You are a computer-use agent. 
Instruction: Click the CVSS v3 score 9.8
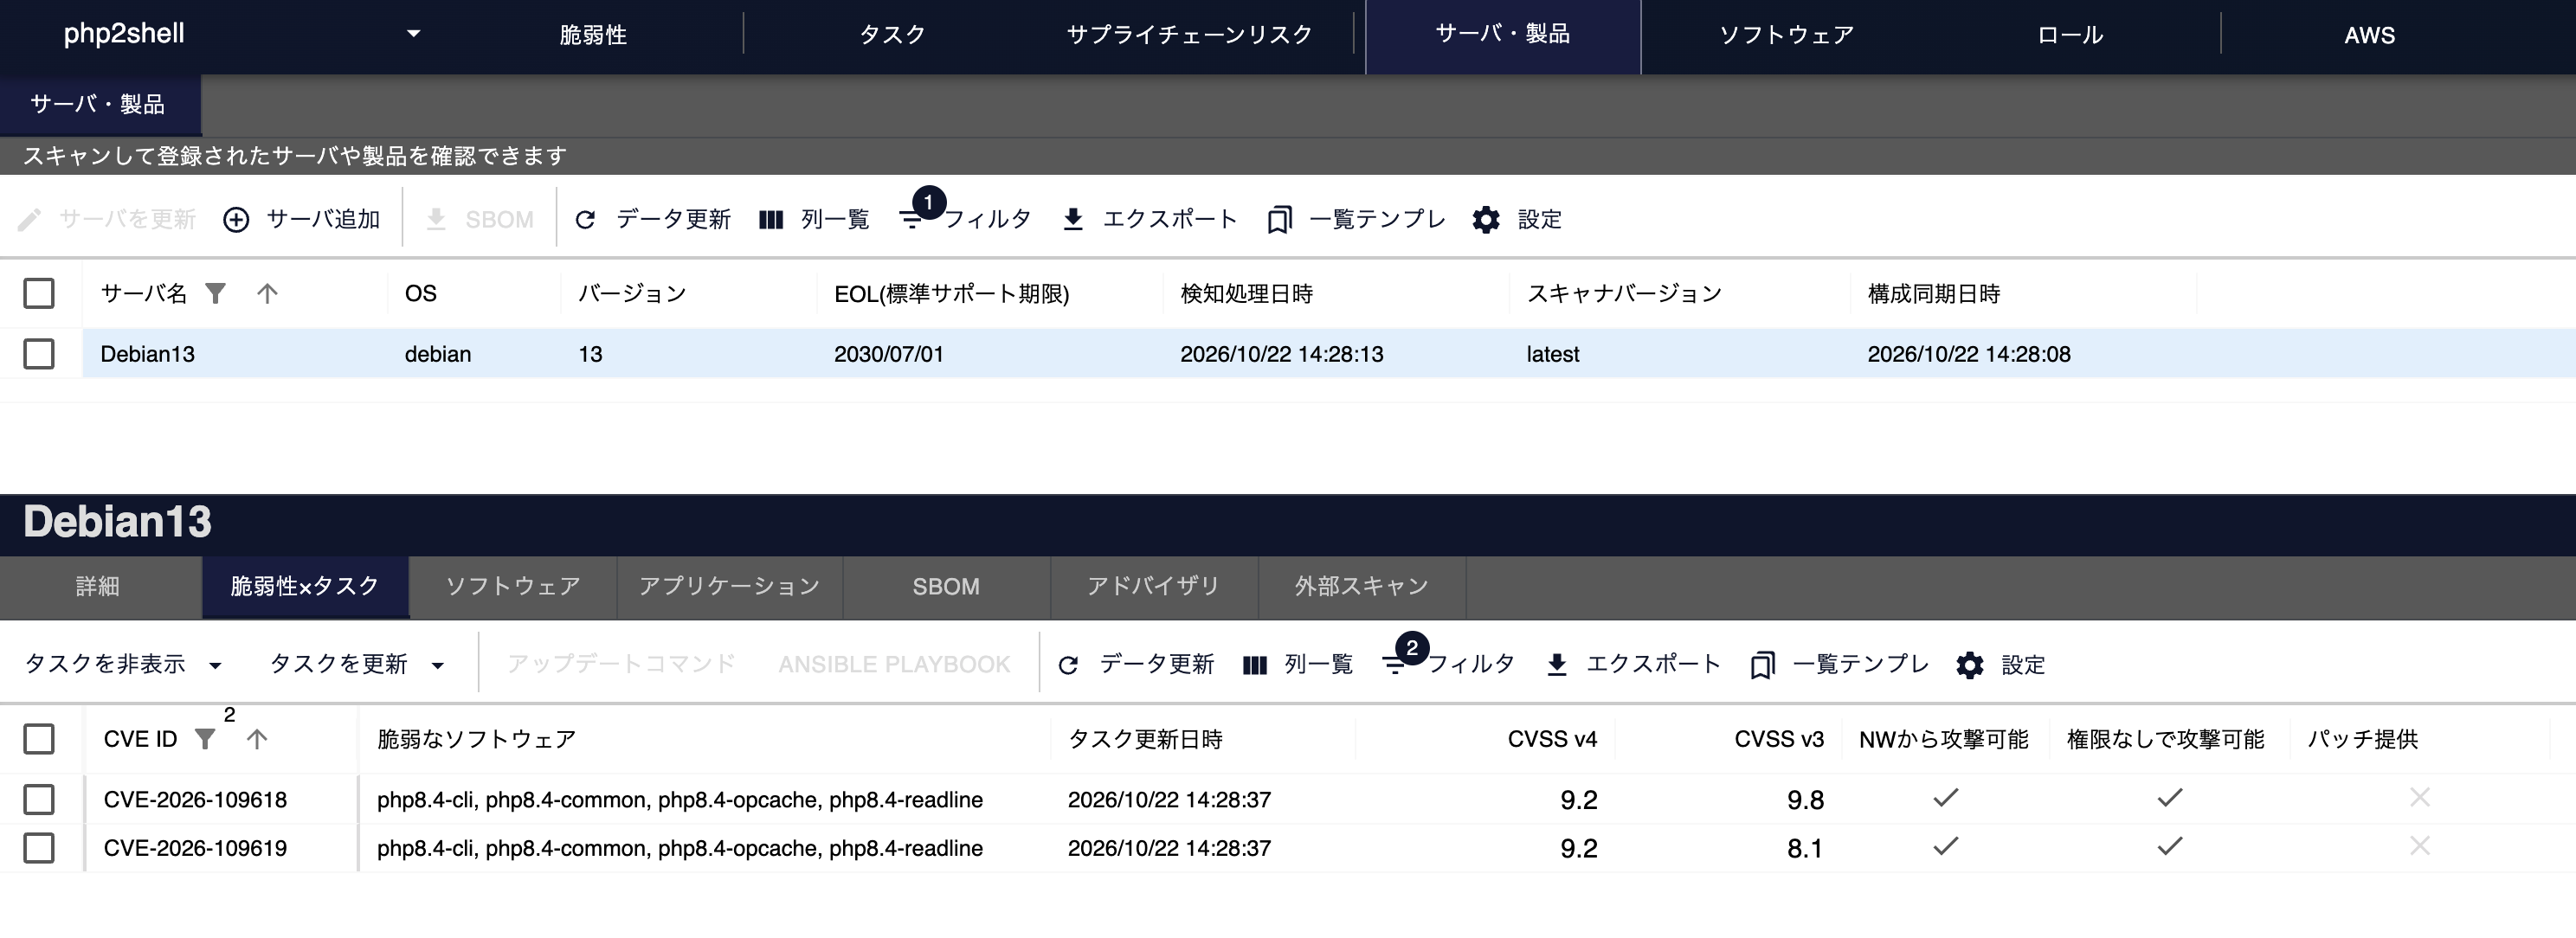(x=1805, y=800)
